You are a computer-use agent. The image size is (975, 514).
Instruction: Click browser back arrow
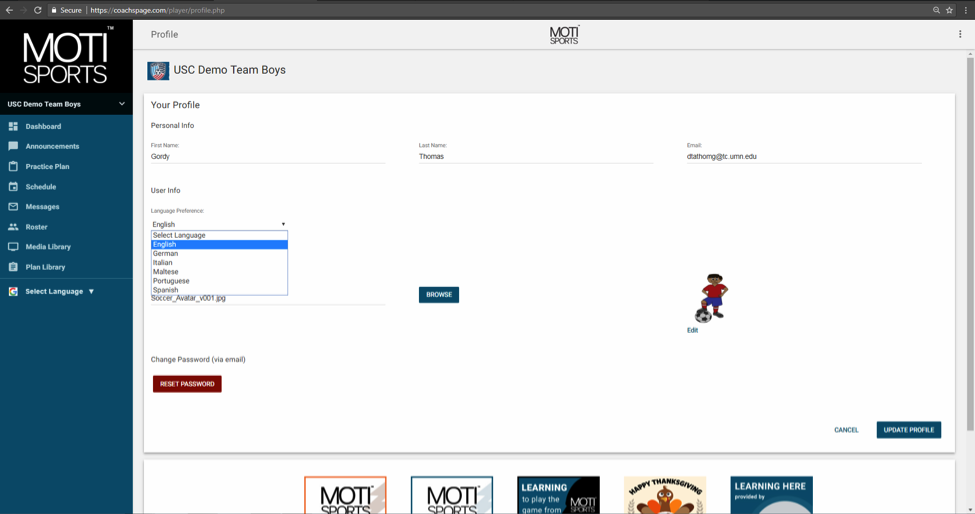coord(9,10)
